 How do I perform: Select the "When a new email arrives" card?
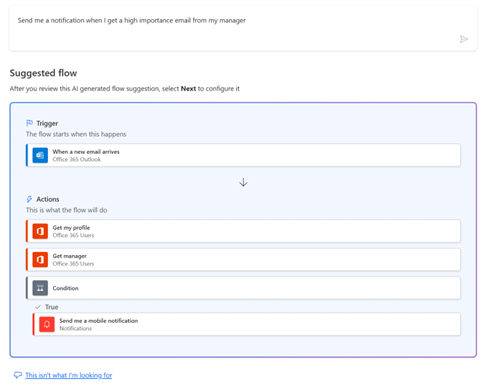coord(243,155)
